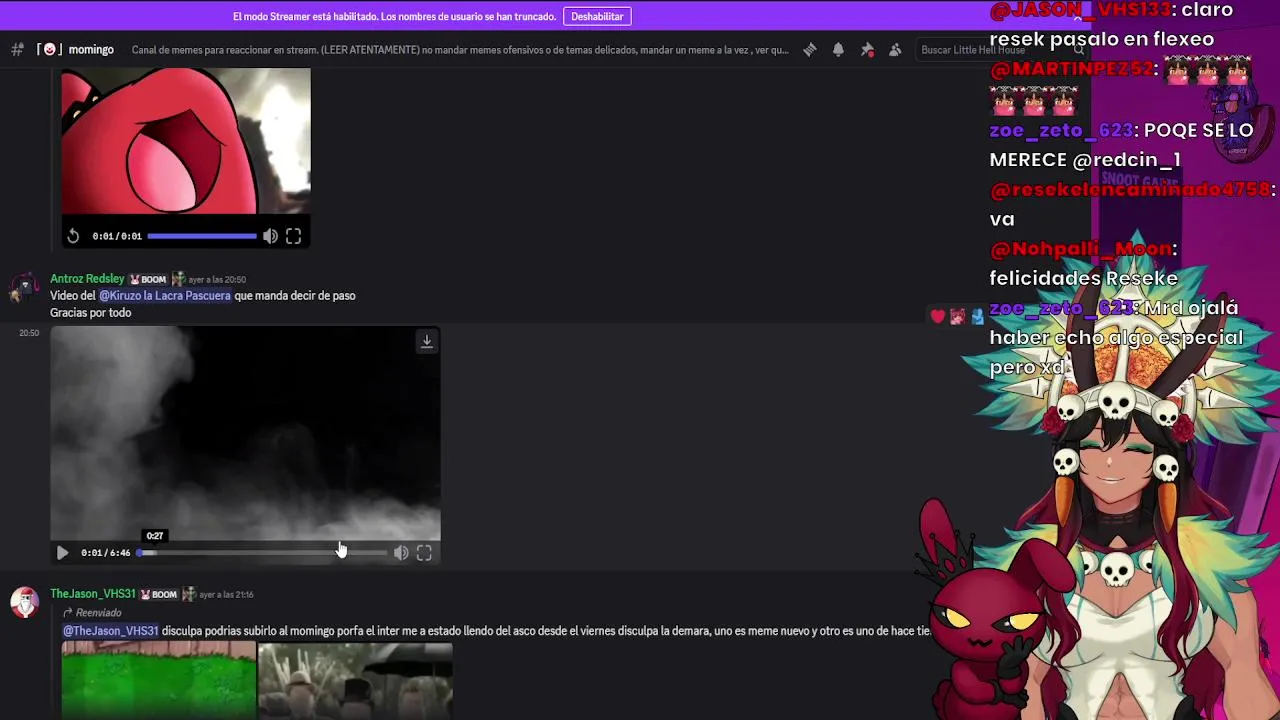This screenshot has width=1280, height=720.
Task: Click the channel hash icon beside momingo
Action: point(17,50)
